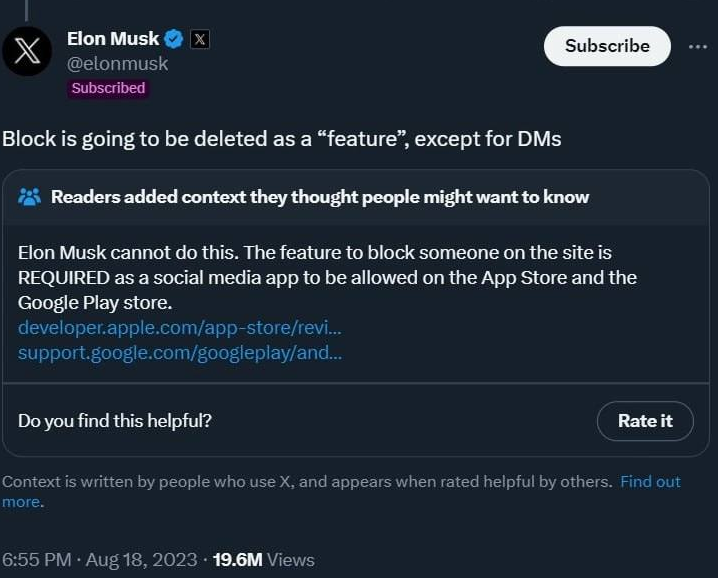The width and height of the screenshot is (718, 578).
Task: Click the post text about Block feature
Action: (282, 139)
